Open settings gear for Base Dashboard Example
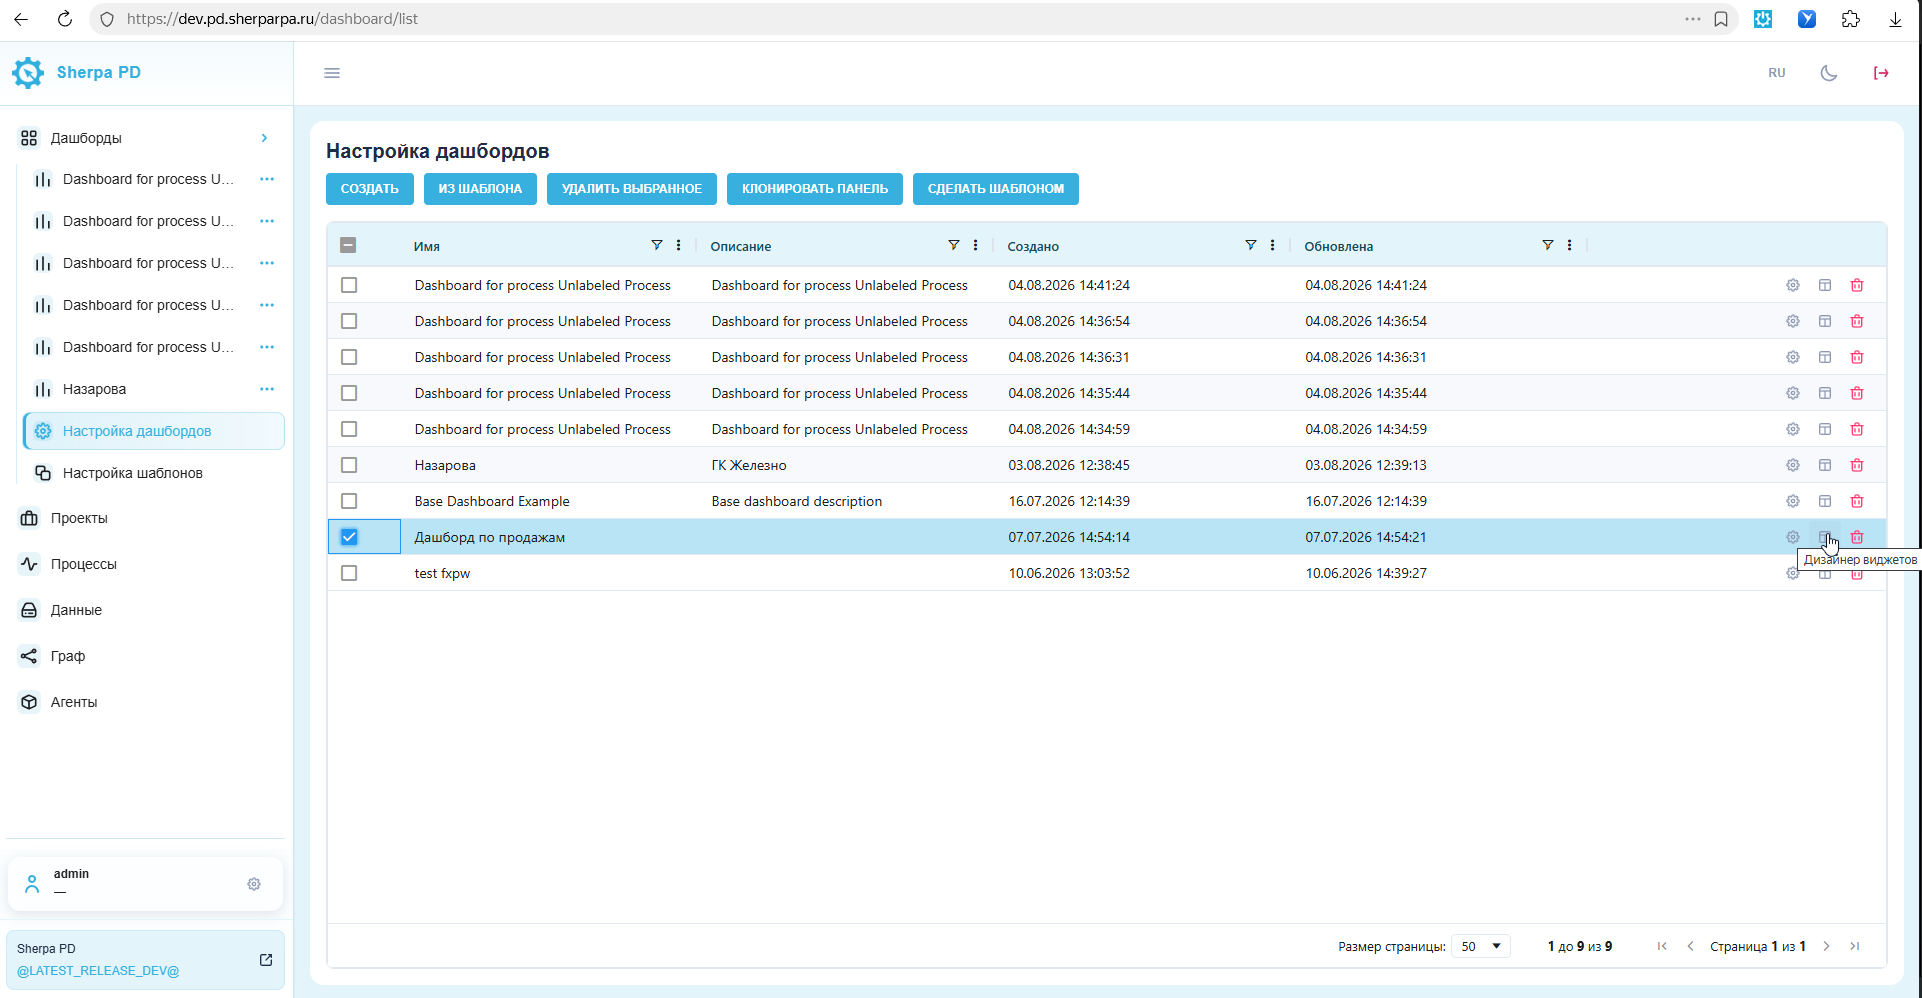 [1793, 501]
